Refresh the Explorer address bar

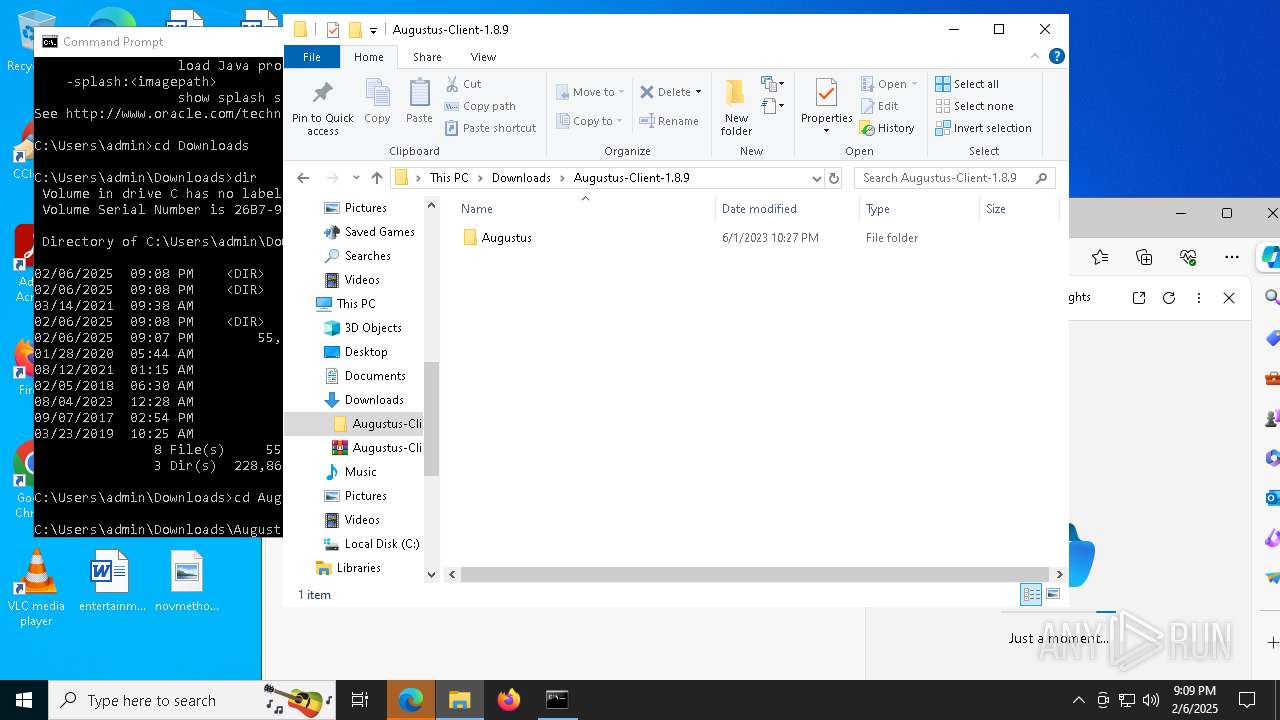pos(834,178)
